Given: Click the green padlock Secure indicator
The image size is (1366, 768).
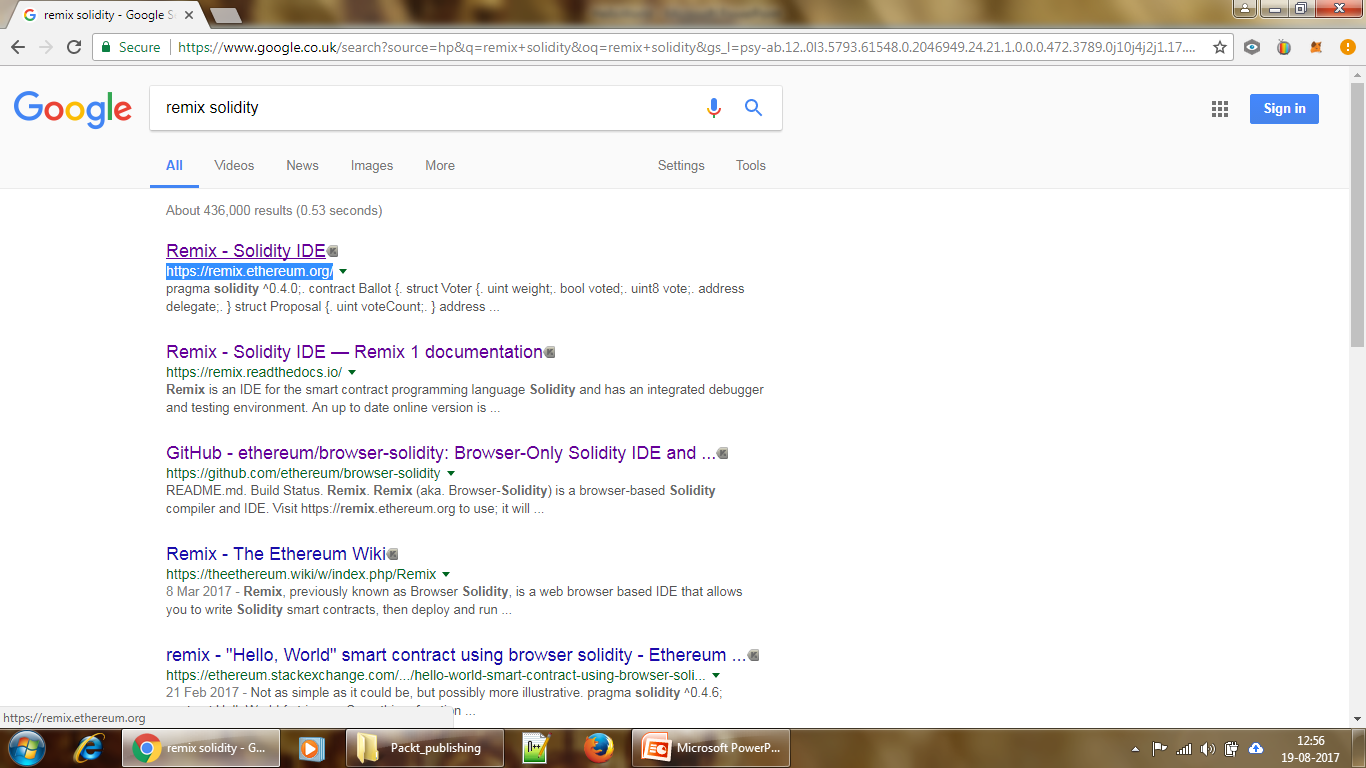Looking at the screenshot, I should (132, 47).
